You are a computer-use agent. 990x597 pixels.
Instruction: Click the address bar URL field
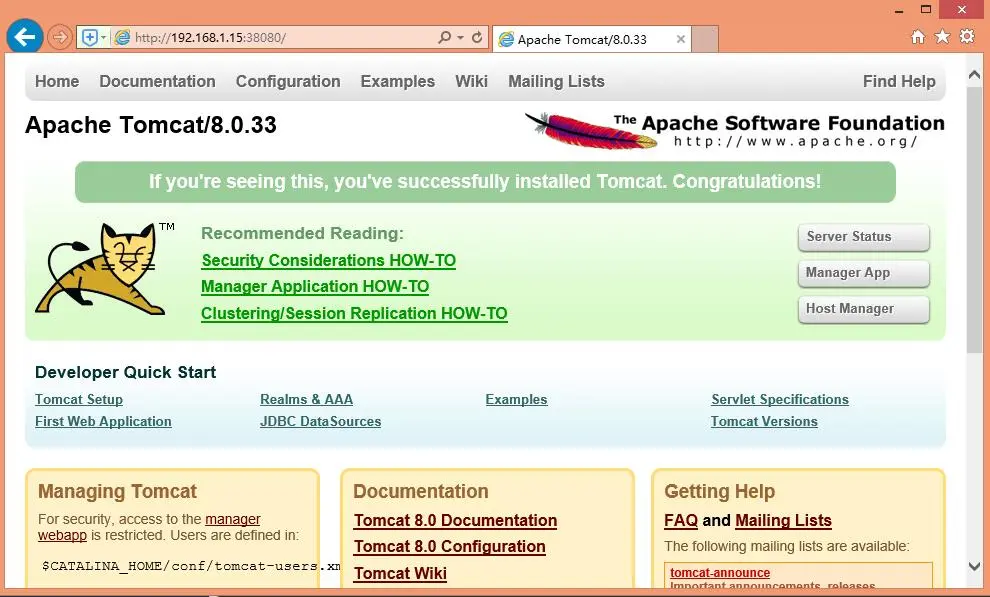tap(283, 38)
